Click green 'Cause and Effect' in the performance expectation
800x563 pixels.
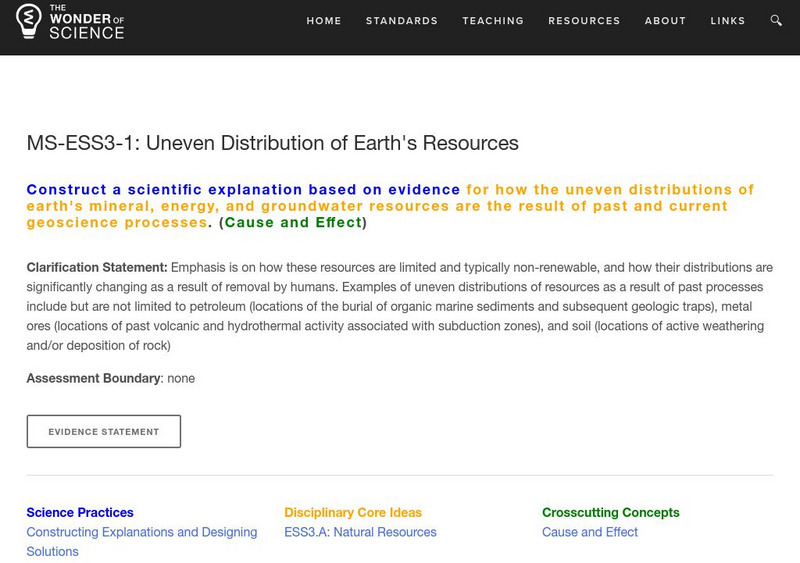click(293, 223)
